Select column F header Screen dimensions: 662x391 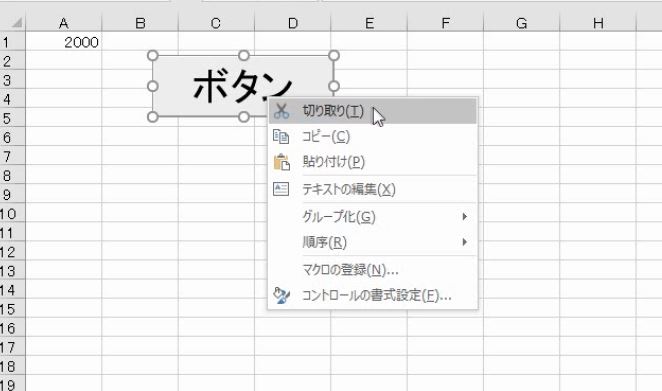coord(445,23)
